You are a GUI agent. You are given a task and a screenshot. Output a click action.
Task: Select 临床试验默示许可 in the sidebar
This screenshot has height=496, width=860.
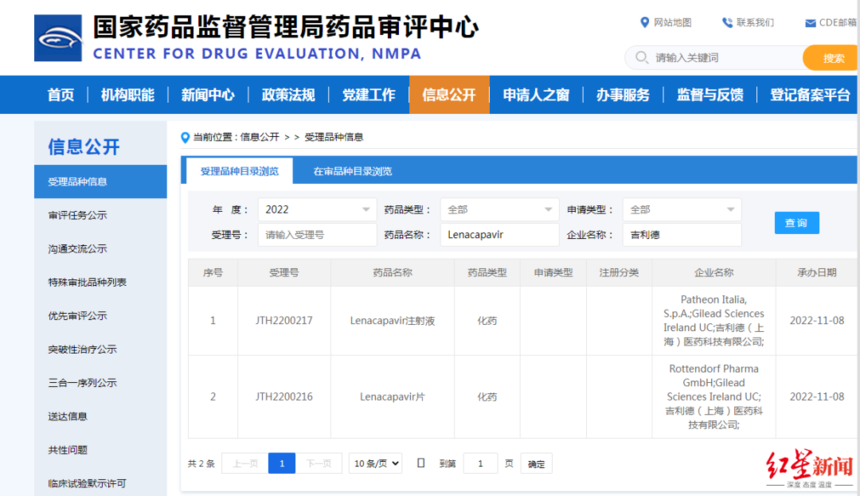pyautogui.click(x=87, y=483)
